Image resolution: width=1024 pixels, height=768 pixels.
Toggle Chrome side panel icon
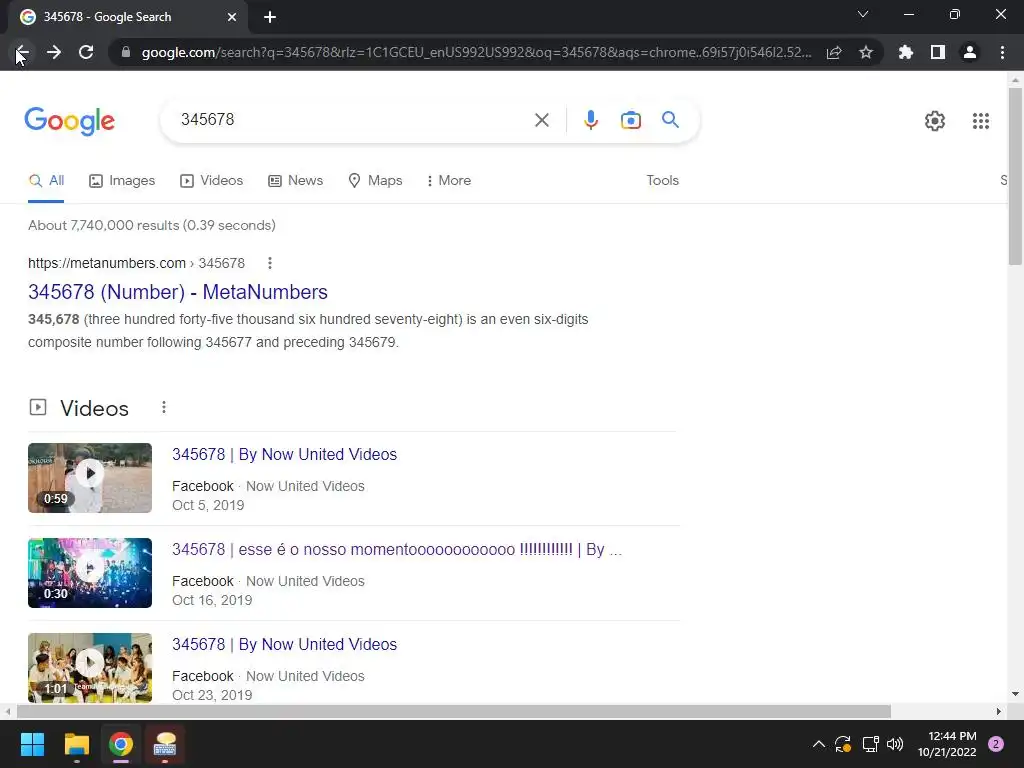pos(938,52)
